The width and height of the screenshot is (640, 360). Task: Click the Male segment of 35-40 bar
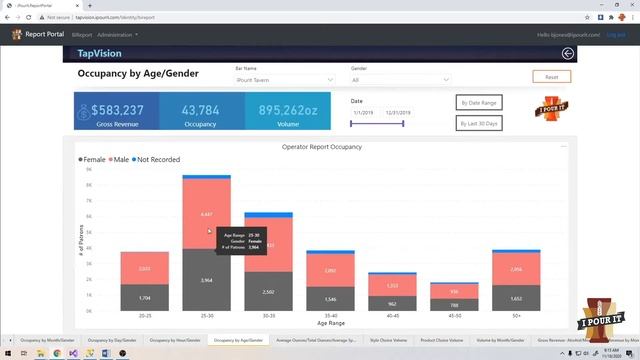pyautogui.click(x=331, y=270)
